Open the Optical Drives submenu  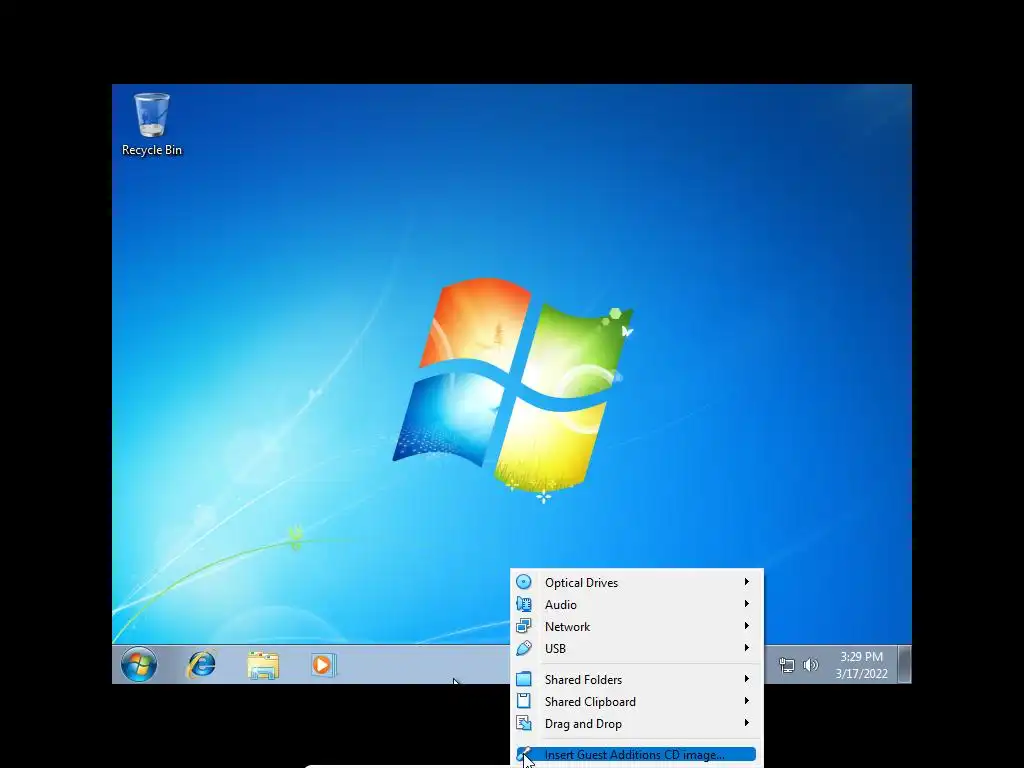(636, 582)
